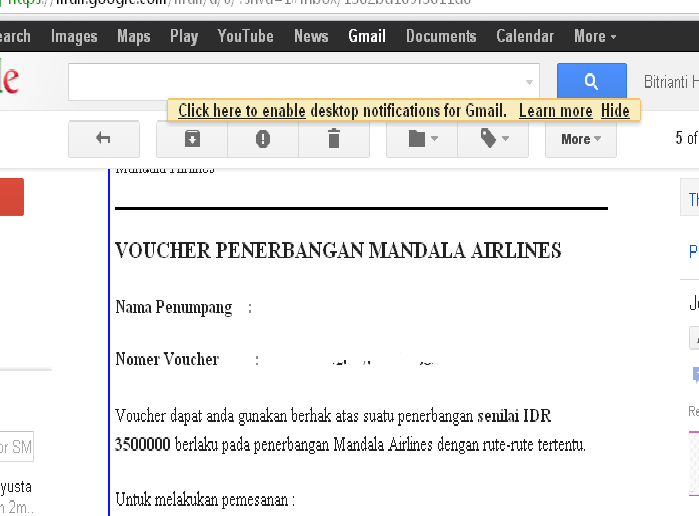Open the Labels tag dropdown
The height and width of the screenshot is (516, 699).
click(493, 139)
